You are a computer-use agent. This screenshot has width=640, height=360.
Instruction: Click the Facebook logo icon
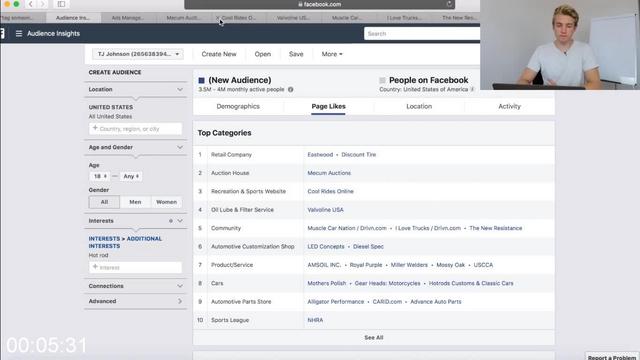coord(2,33)
